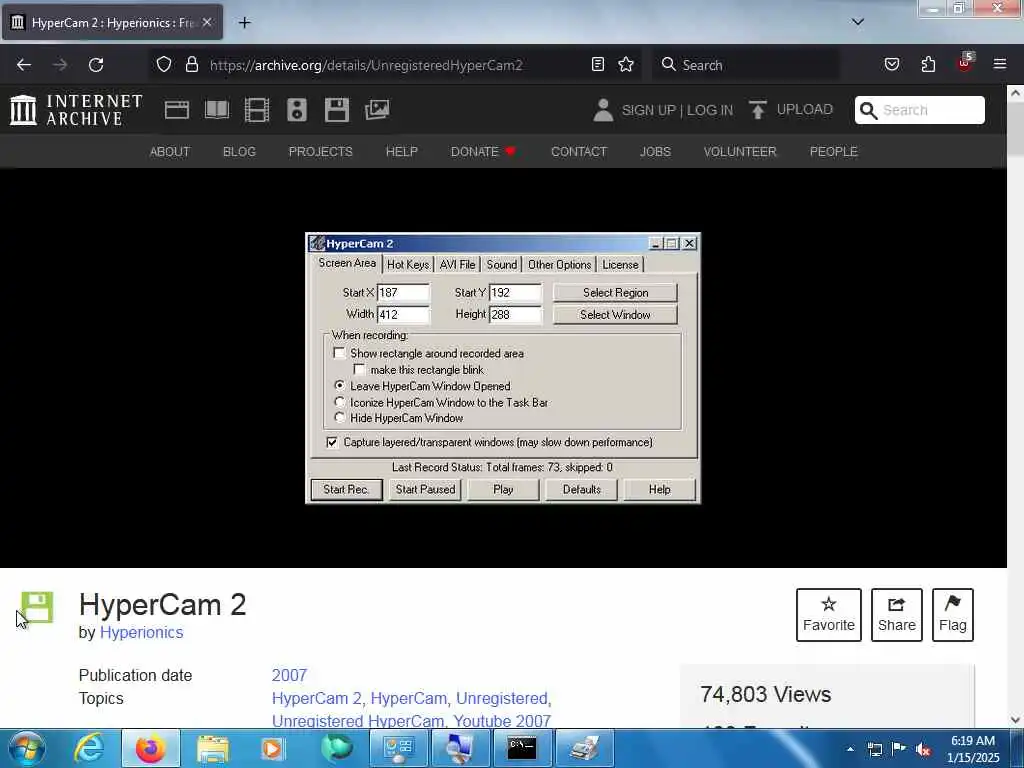
Task: Open the Texts book icon
Action: (217, 110)
